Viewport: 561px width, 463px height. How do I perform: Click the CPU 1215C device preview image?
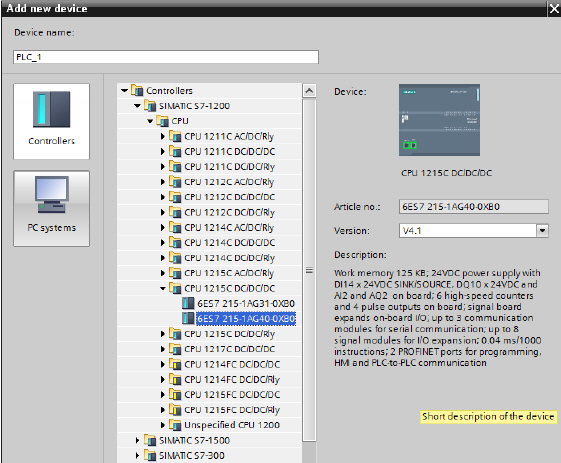coord(439,120)
